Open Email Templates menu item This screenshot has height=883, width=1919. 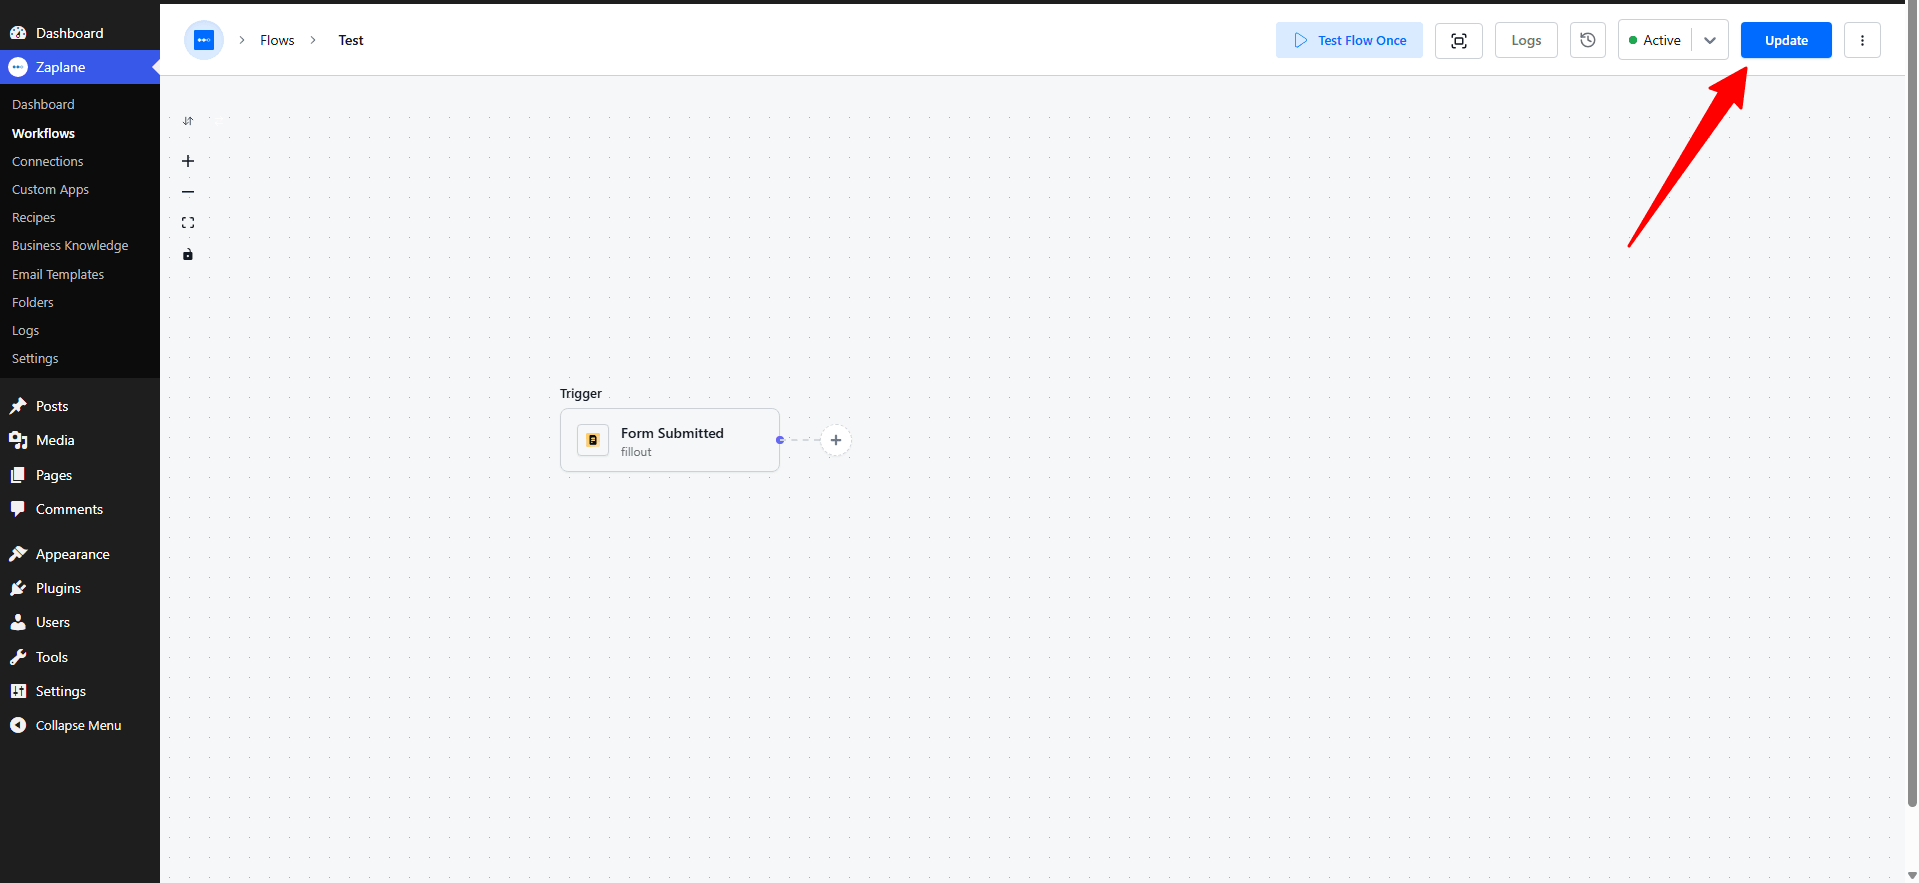click(58, 274)
